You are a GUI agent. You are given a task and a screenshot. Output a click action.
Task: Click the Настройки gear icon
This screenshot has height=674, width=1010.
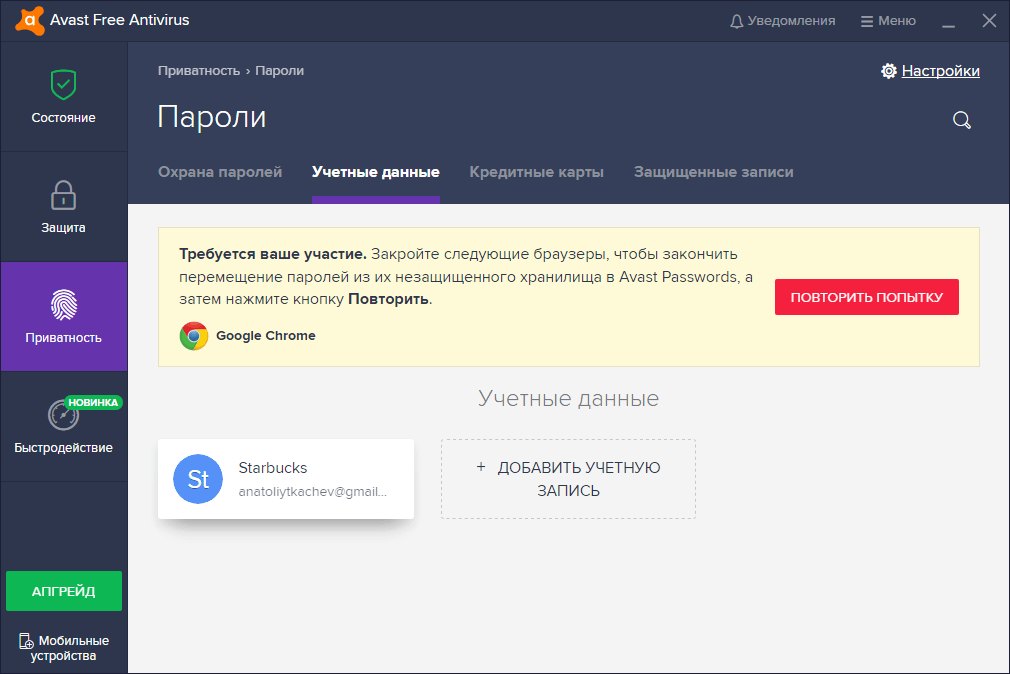click(x=888, y=70)
